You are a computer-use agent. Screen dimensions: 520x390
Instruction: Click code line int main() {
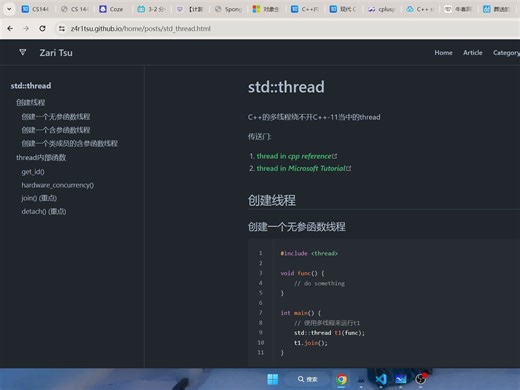click(301, 313)
